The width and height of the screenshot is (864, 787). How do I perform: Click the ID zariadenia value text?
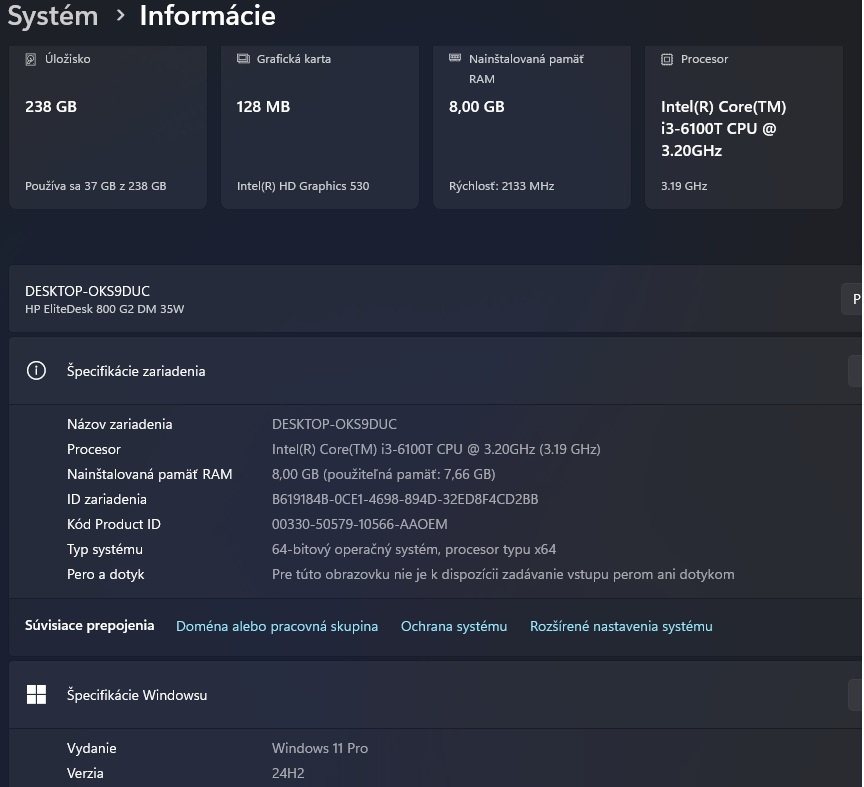(405, 499)
